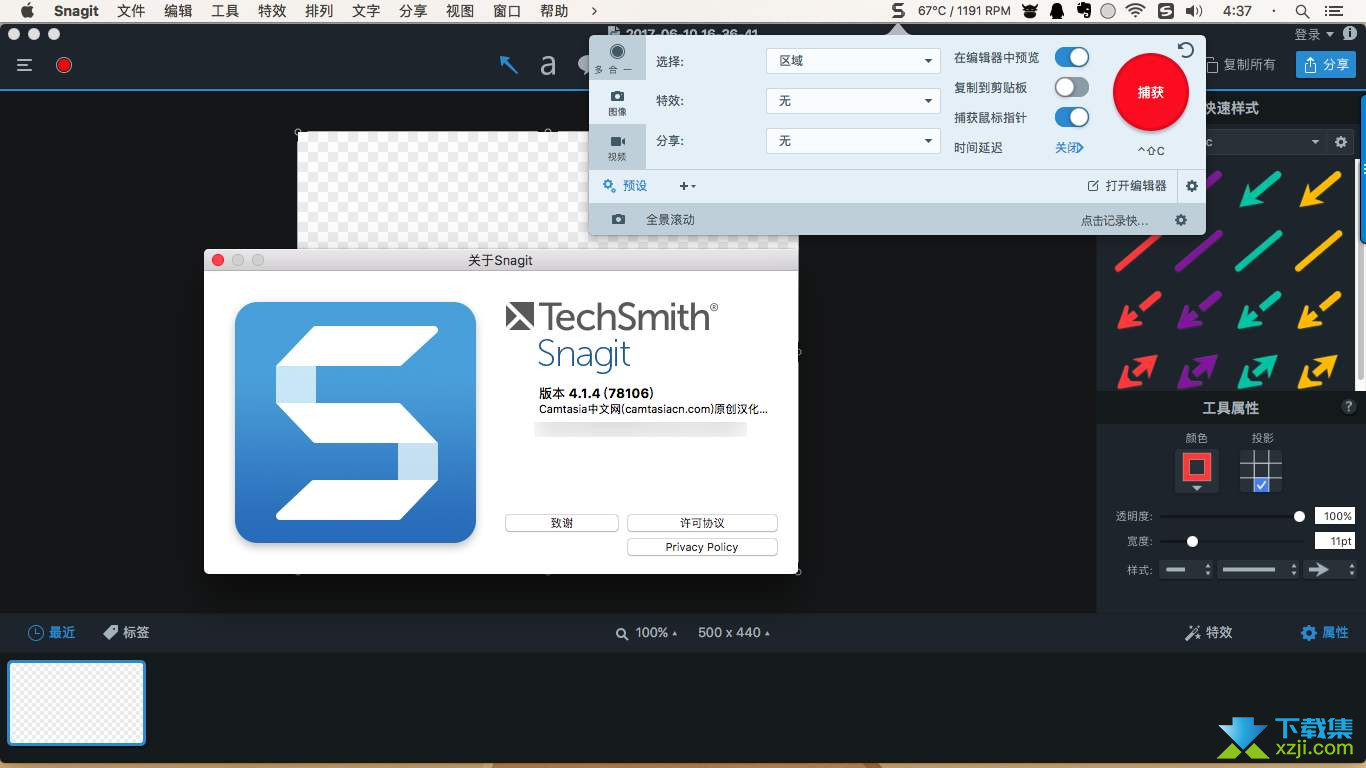Click the red record button in the editor
Screen dimensions: 1366x768
64,65
